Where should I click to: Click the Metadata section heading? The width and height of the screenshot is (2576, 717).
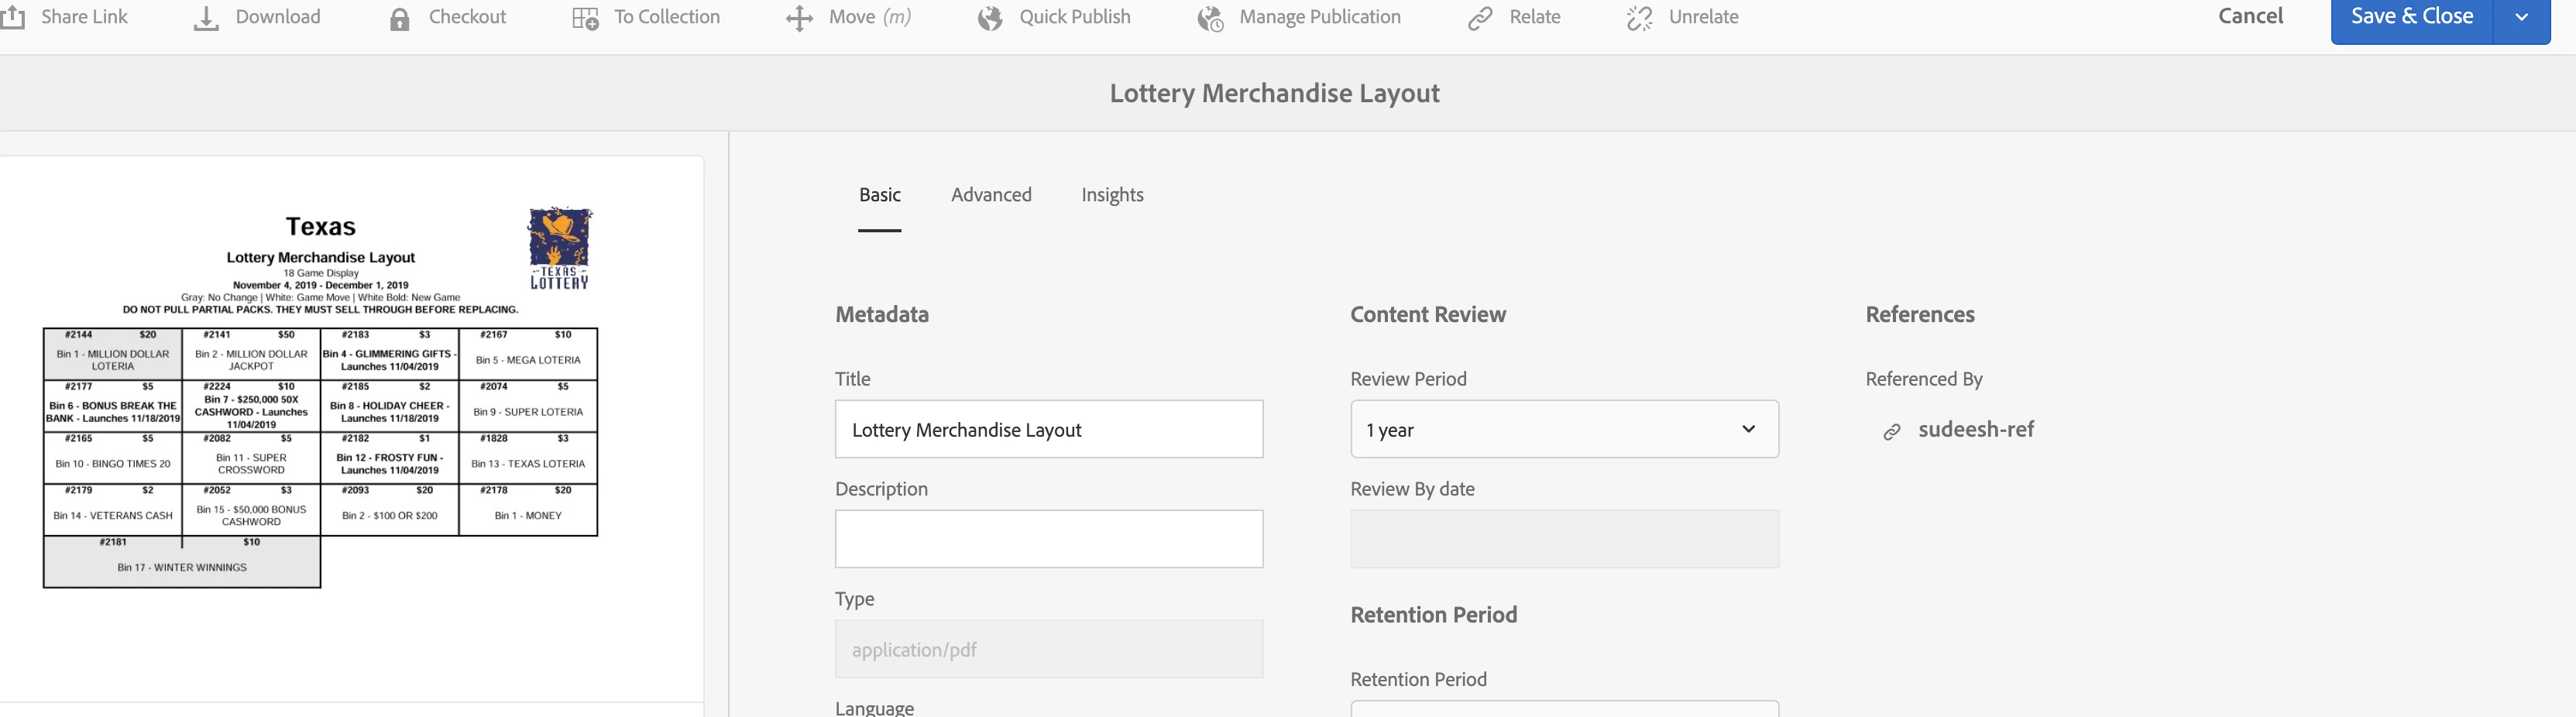tap(882, 314)
